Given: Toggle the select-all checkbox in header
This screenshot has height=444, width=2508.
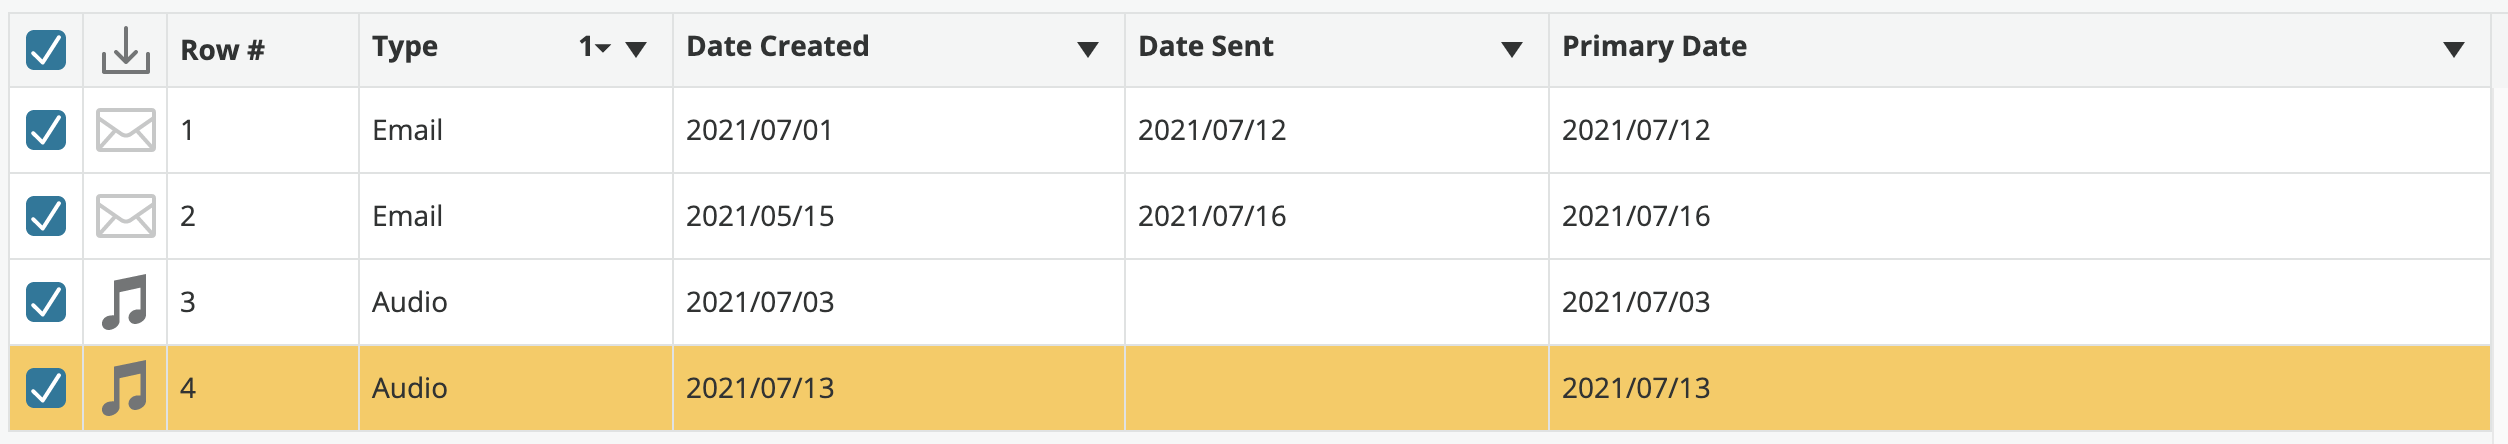Looking at the screenshot, I should pos(46,49).
